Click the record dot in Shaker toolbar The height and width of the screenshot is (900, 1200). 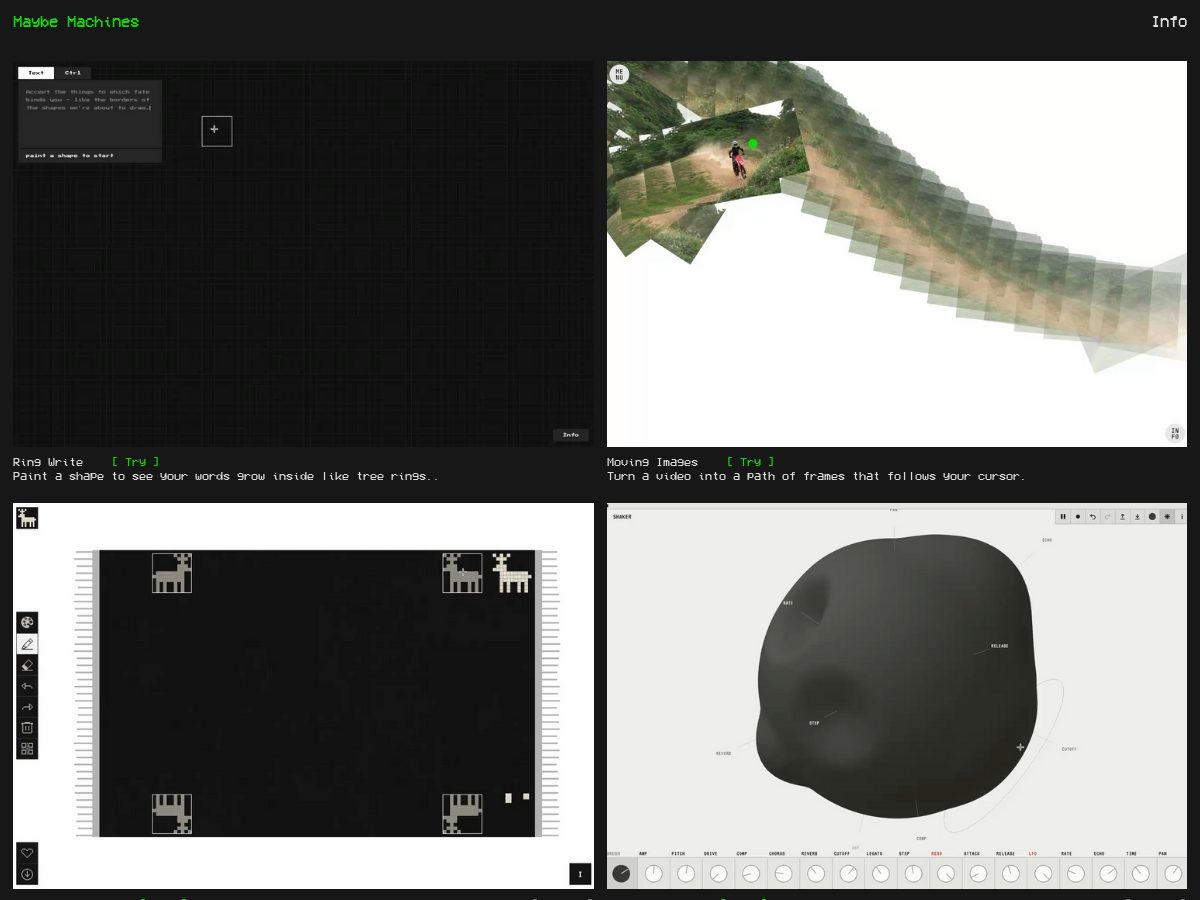[x=1078, y=517]
